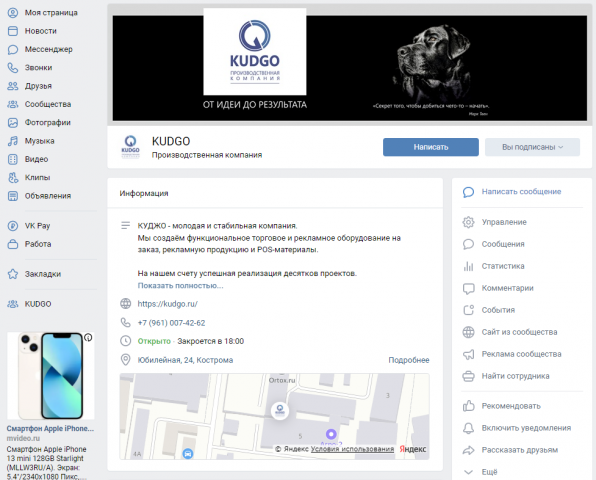
Task: Open the Видео video icon
Action: pos(13,159)
